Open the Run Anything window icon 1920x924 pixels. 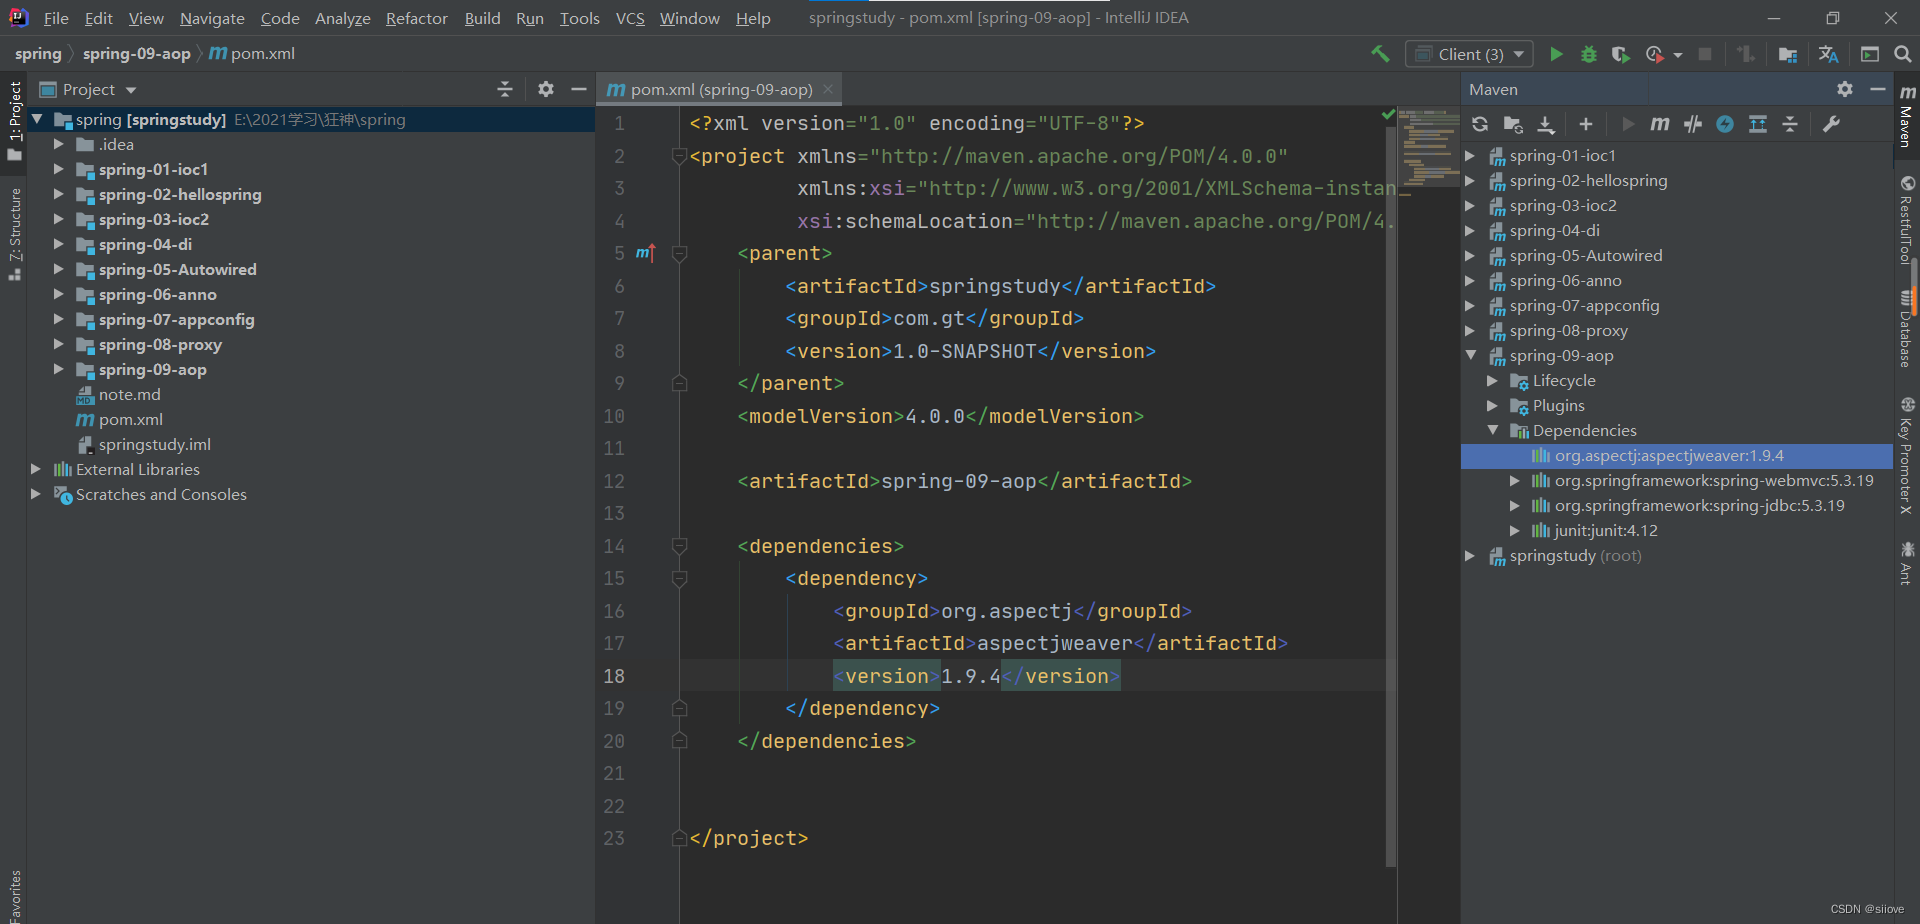1870,54
